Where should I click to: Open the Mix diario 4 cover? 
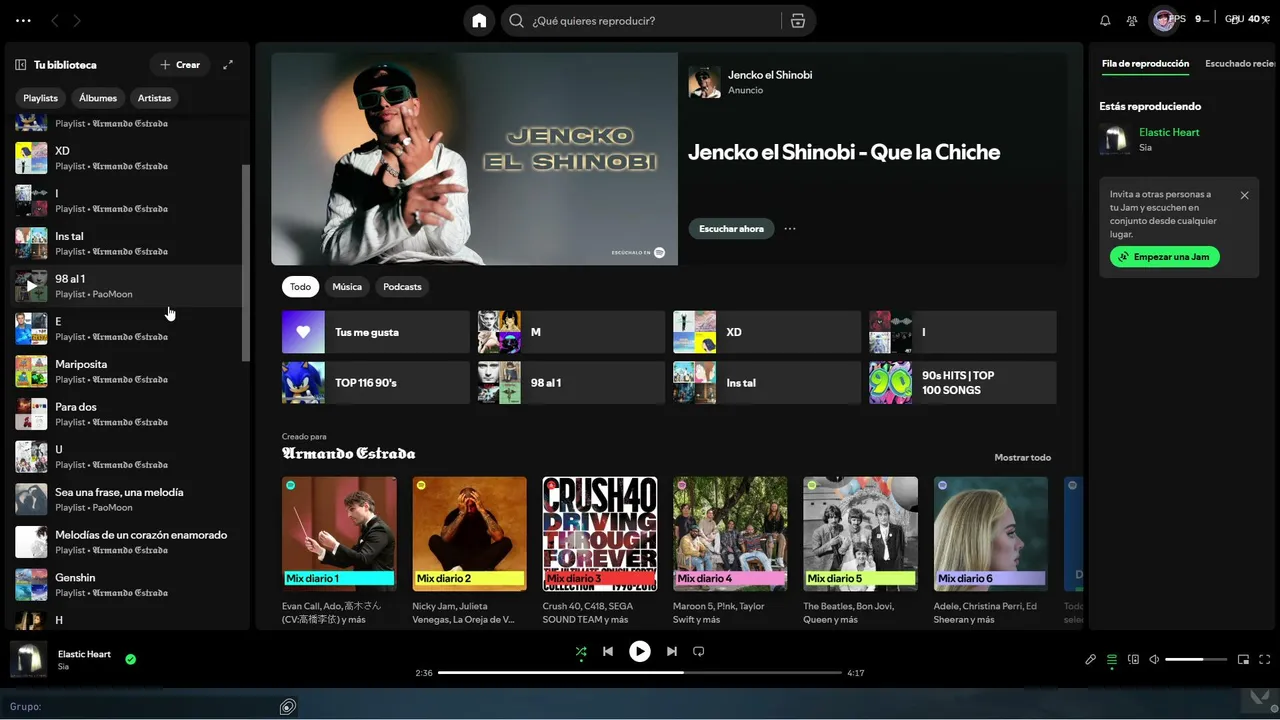tap(730, 534)
